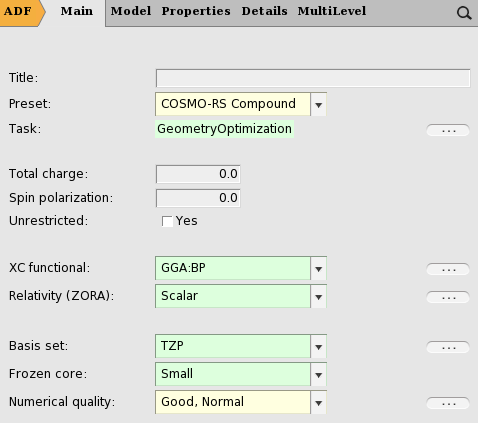Open Basis set details ellipsis button
Viewport: 478px width, 423px height.
448,347
